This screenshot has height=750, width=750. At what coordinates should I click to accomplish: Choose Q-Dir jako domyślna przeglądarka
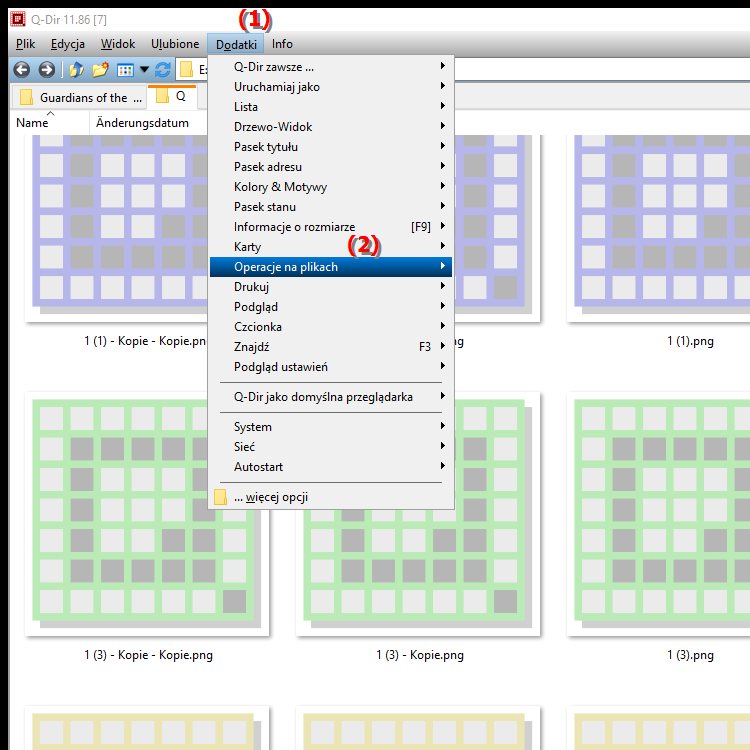[x=323, y=397]
